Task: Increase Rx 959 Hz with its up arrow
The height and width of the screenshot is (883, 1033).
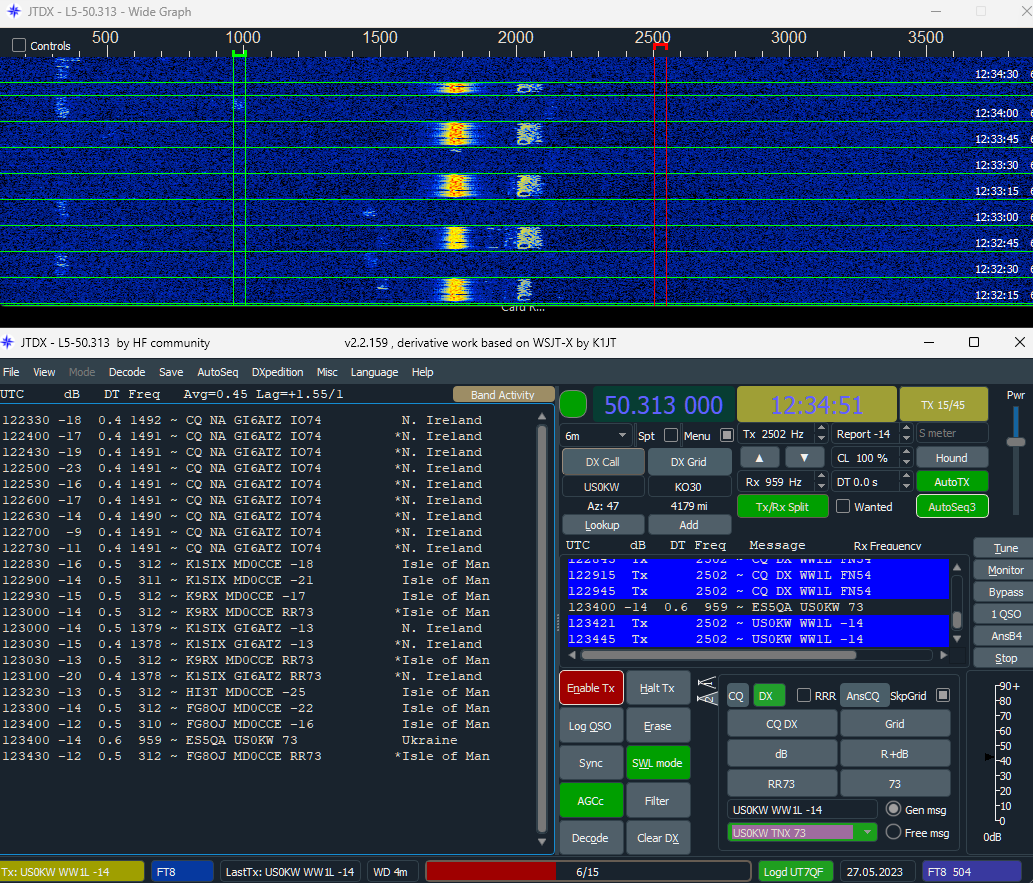Action: (x=820, y=477)
